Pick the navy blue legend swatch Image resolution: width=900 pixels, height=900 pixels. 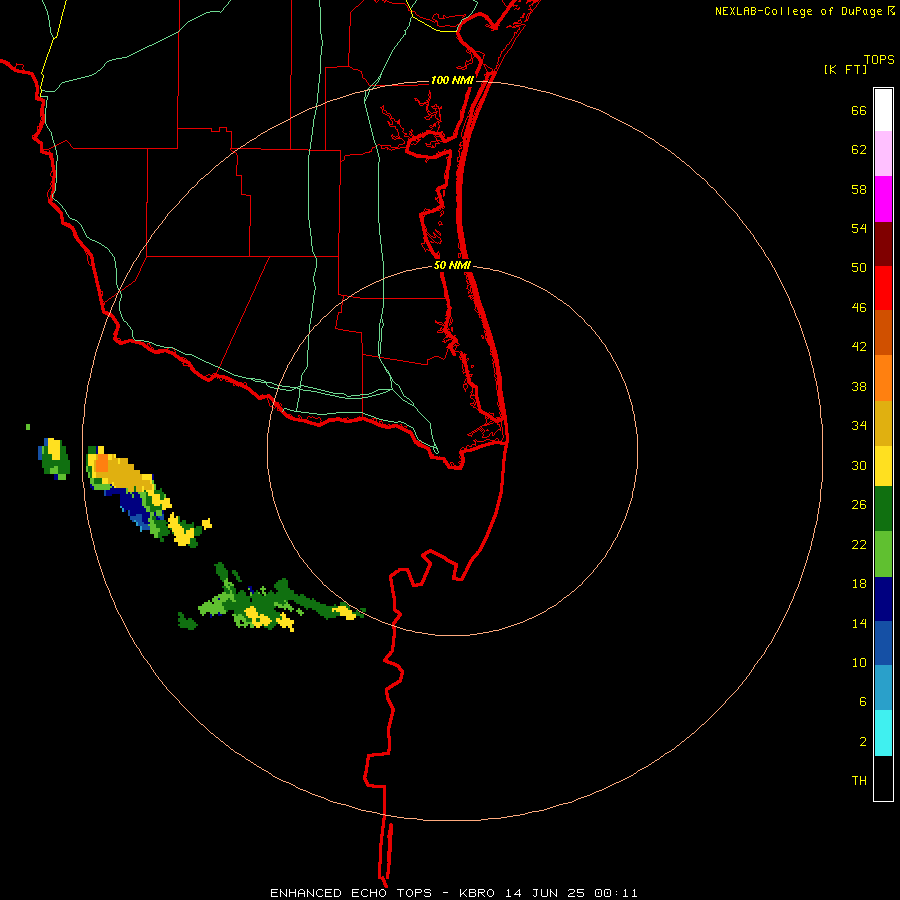[883, 599]
